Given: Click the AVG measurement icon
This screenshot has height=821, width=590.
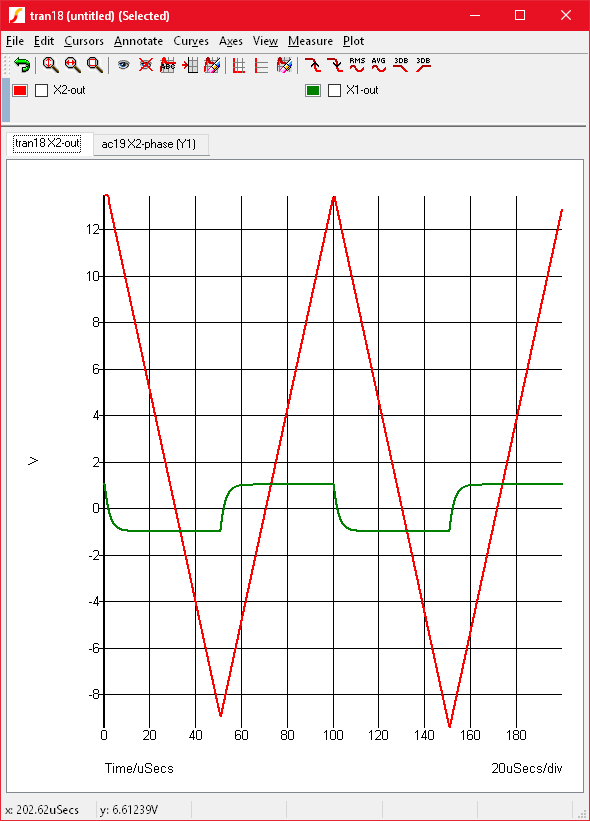Looking at the screenshot, I should pos(379,65).
